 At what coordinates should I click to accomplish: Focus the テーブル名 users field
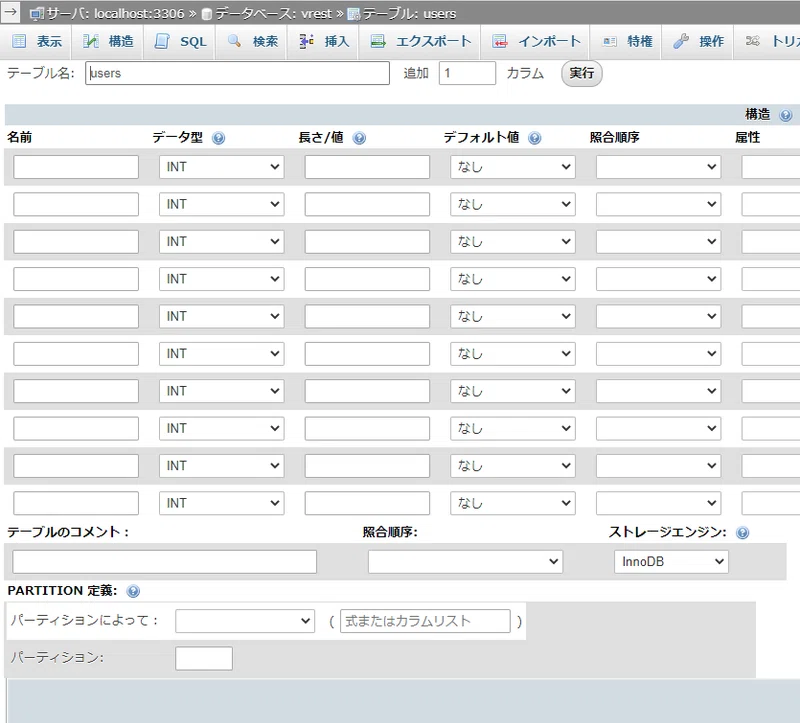tap(237, 73)
